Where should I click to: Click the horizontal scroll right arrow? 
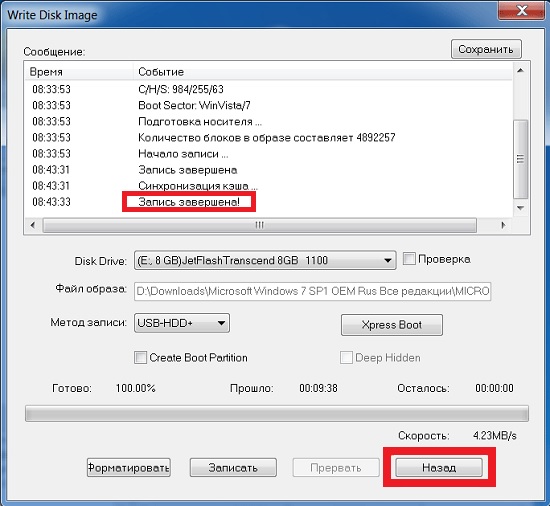[x=504, y=225]
